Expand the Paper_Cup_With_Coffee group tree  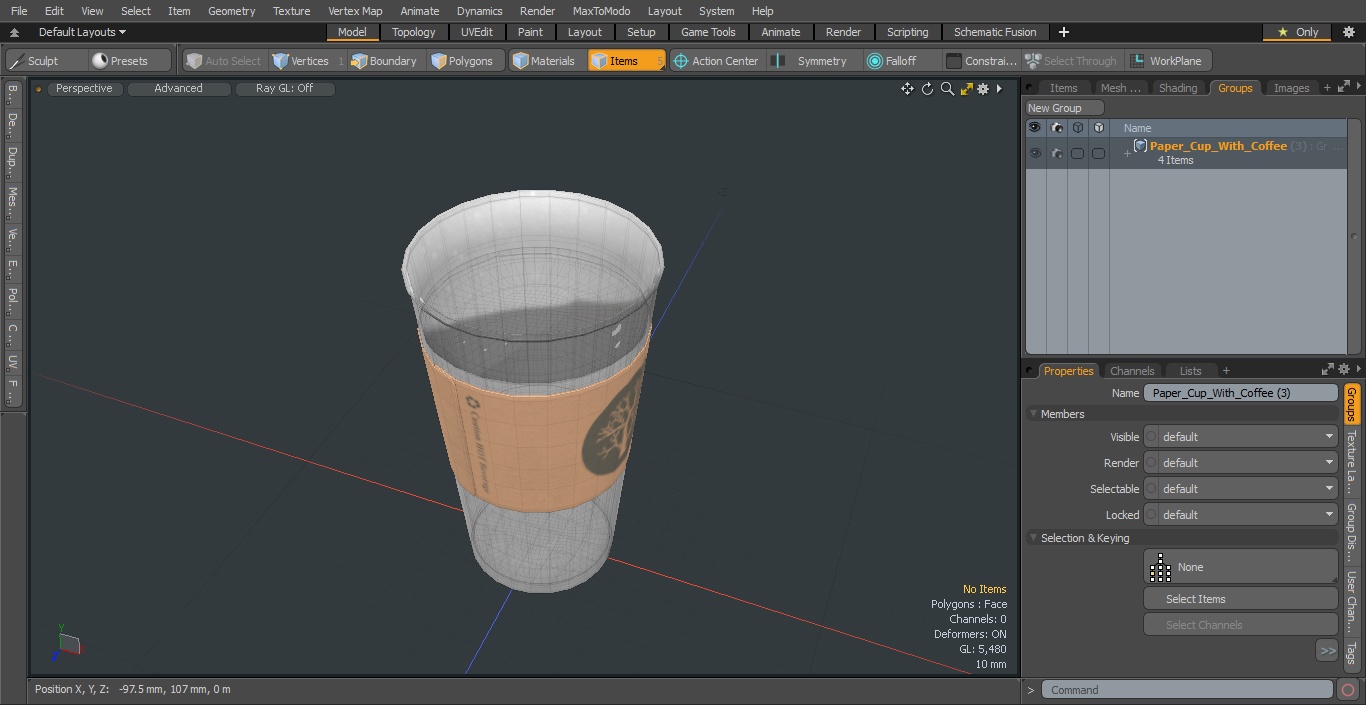(x=1127, y=153)
